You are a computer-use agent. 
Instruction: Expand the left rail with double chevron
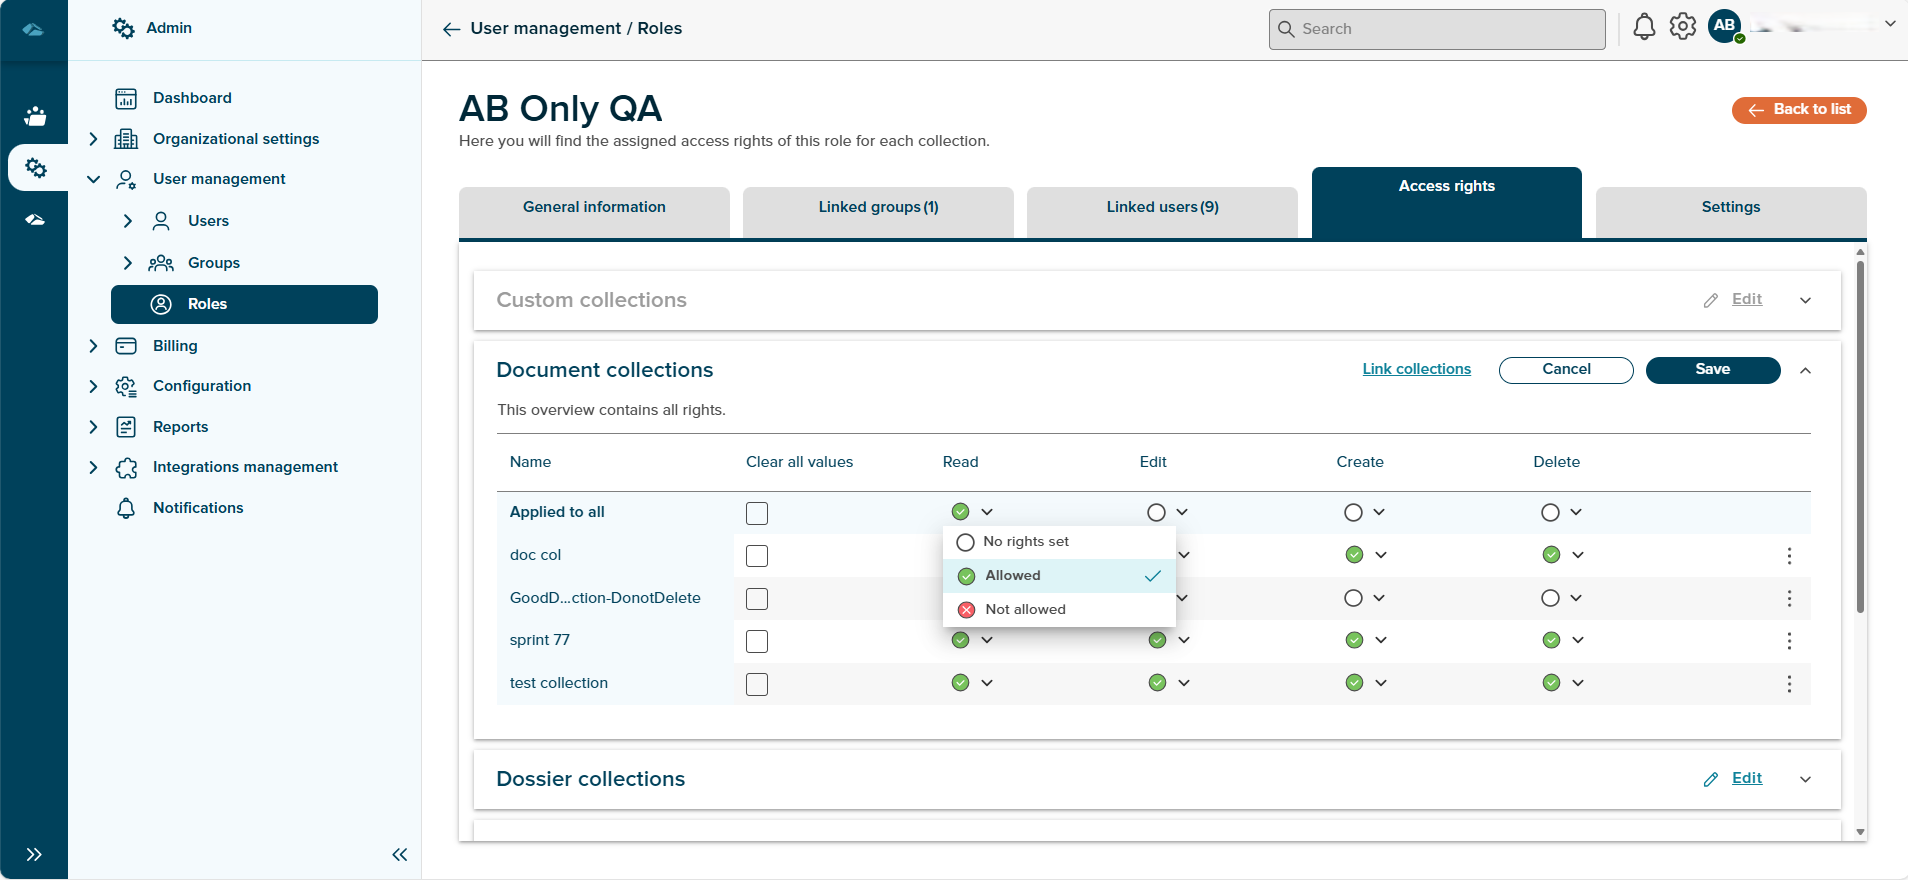tap(34, 854)
